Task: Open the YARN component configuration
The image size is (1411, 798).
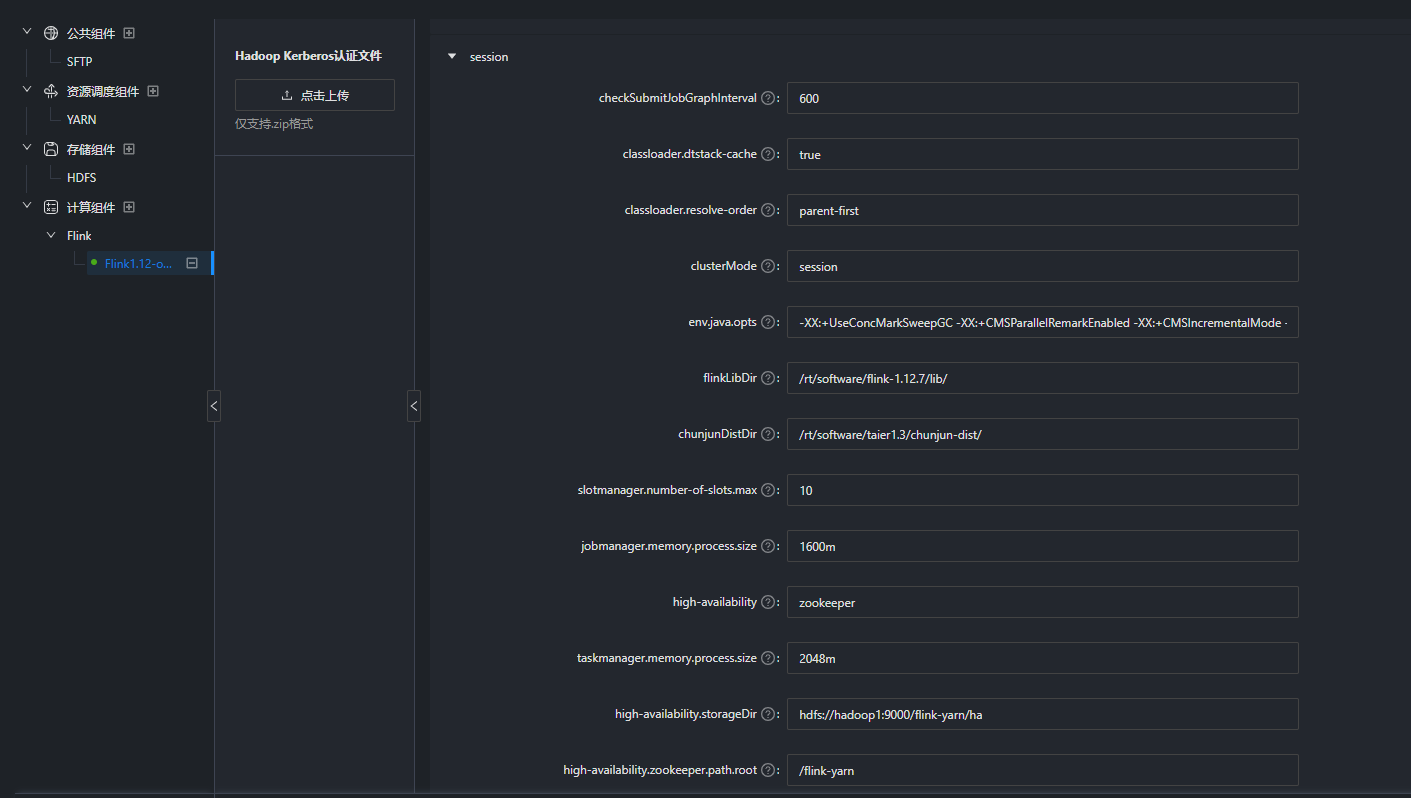Action: point(81,119)
